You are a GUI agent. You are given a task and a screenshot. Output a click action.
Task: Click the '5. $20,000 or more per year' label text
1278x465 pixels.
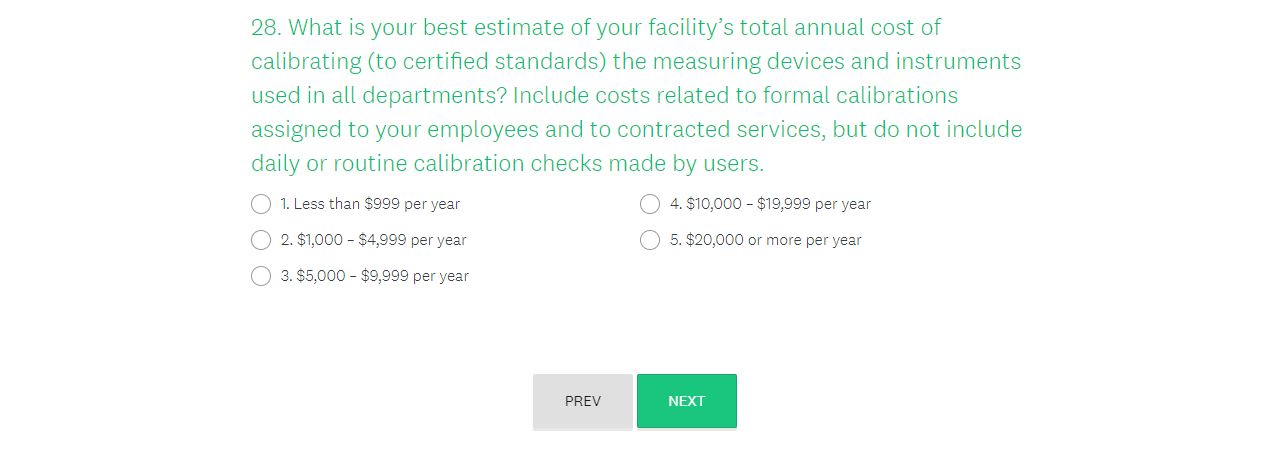click(765, 240)
